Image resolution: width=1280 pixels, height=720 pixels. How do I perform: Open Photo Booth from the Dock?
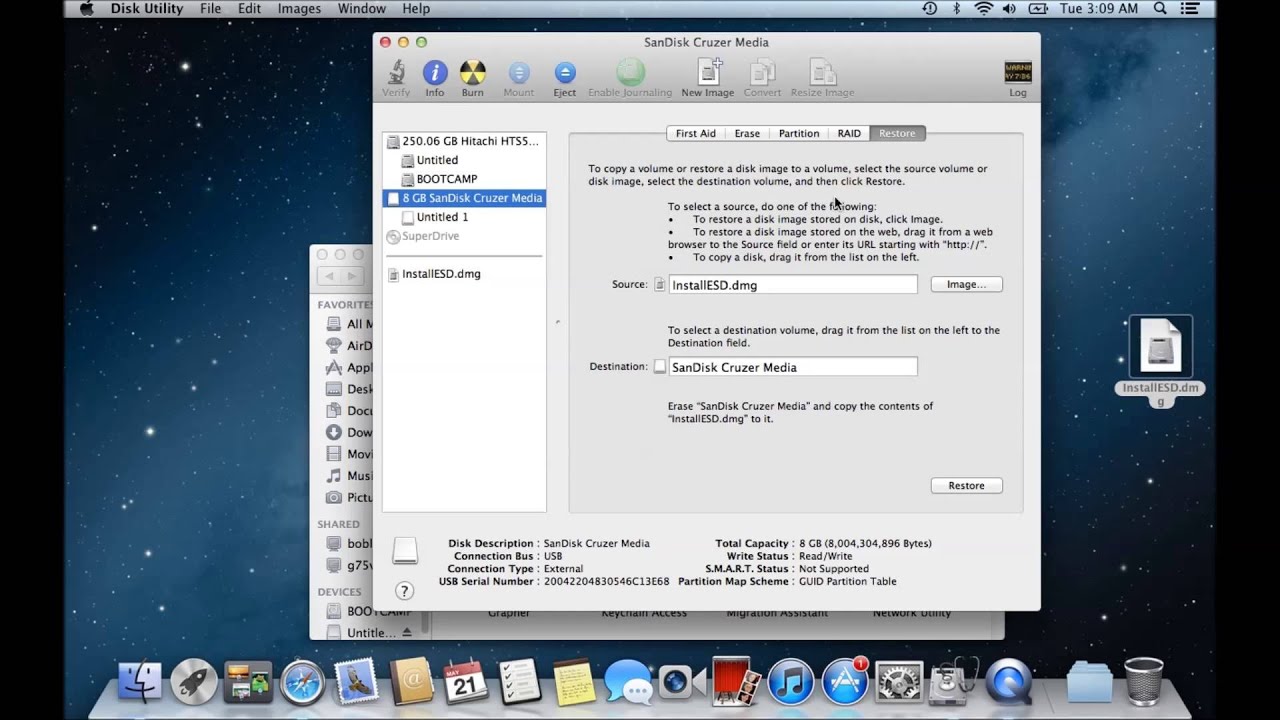click(737, 682)
